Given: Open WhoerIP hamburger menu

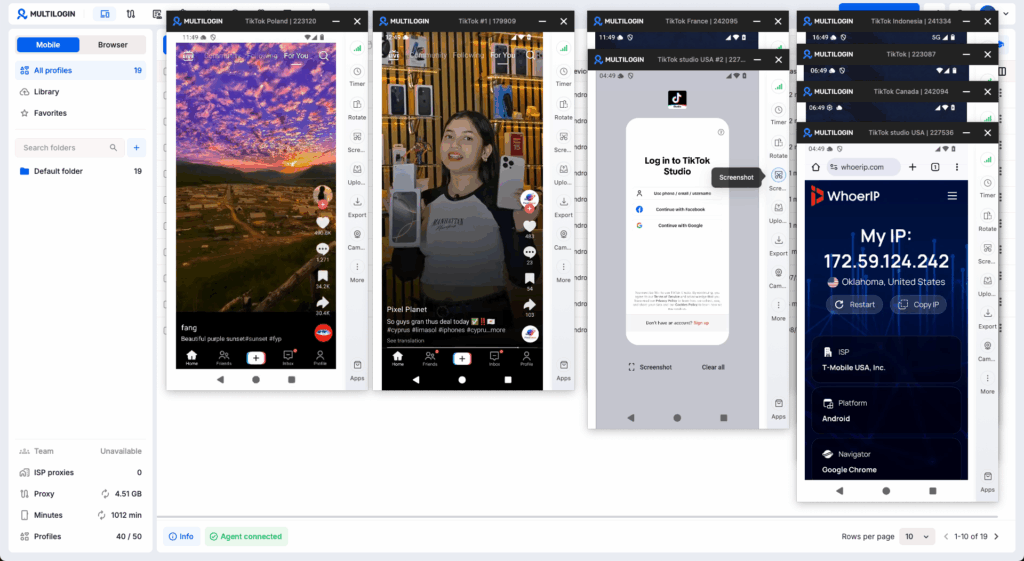Looking at the screenshot, I should pos(952,196).
